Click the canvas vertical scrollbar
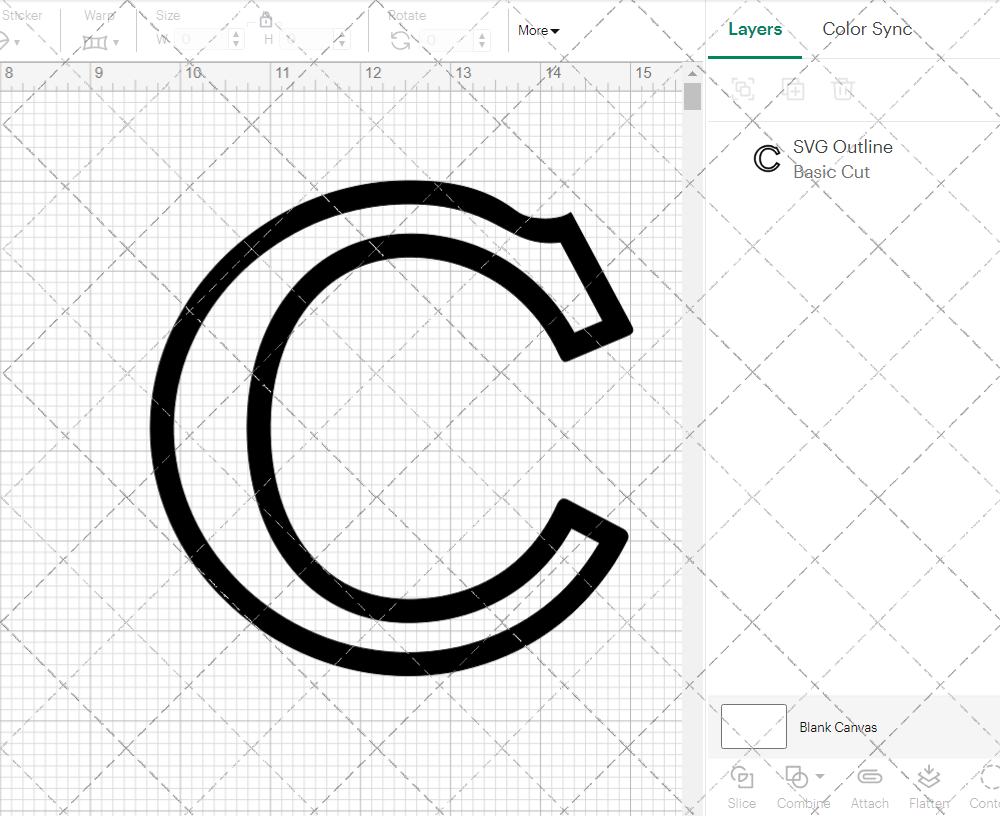Viewport: 1000px width, 816px height. (x=693, y=97)
